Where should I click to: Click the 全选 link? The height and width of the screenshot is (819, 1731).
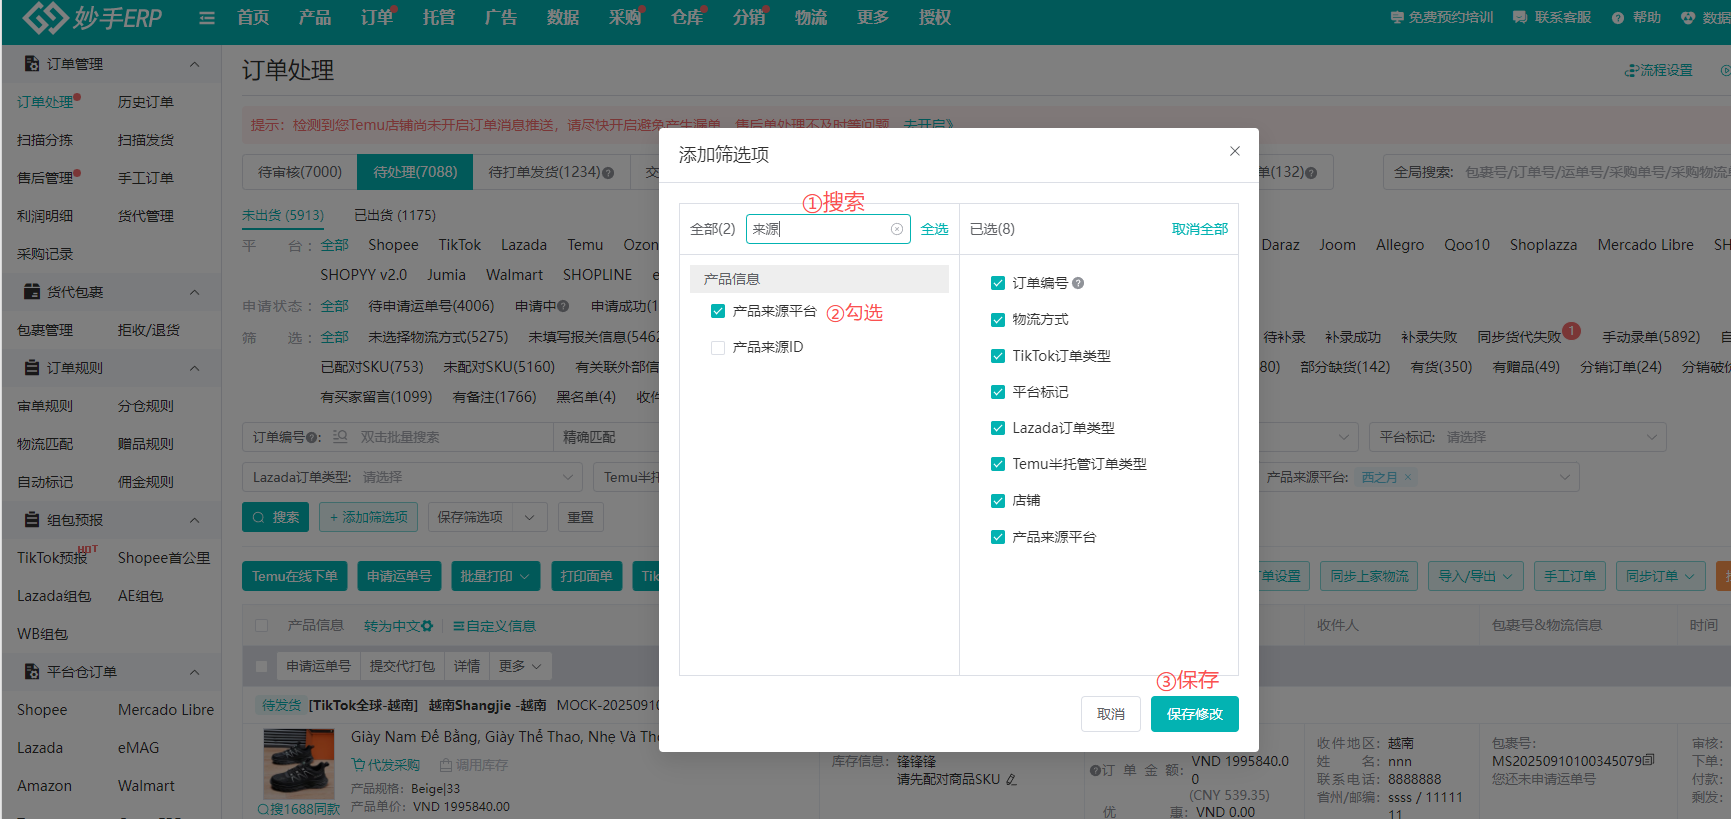[x=934, y=229]
